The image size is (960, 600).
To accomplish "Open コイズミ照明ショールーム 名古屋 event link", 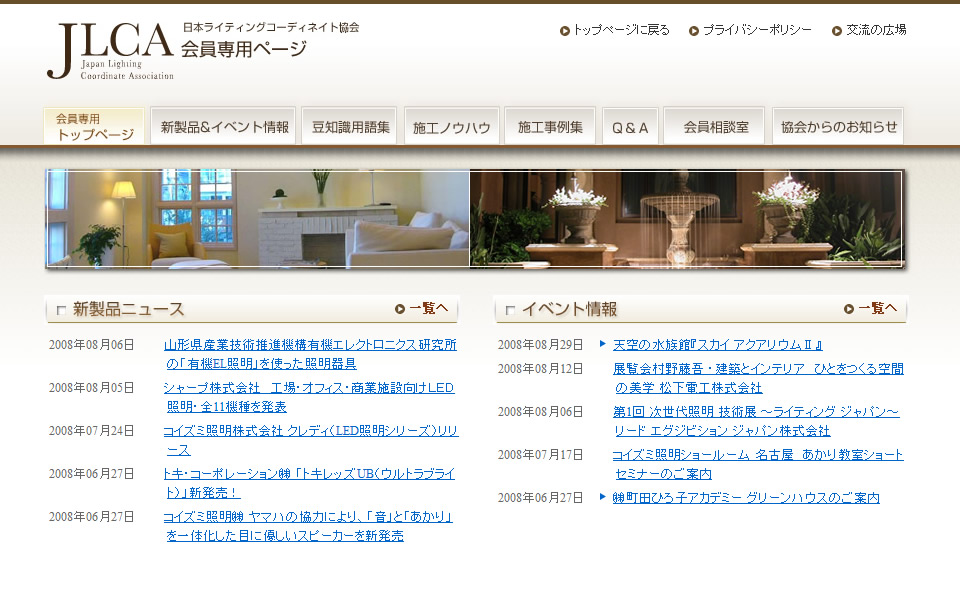I will [758, 463].
